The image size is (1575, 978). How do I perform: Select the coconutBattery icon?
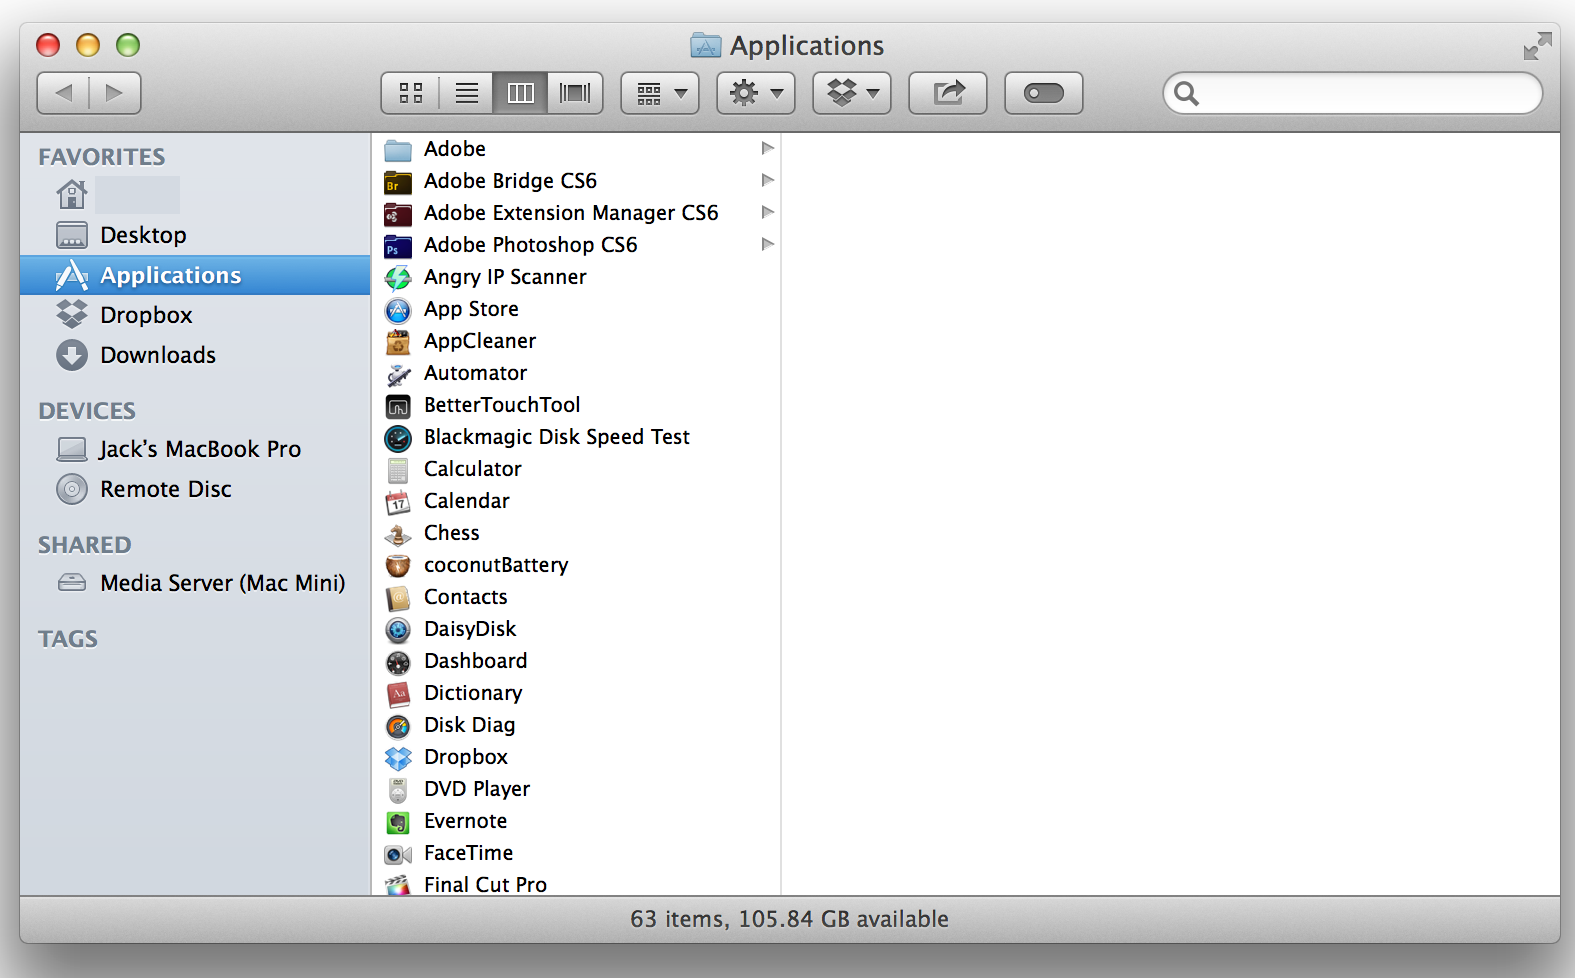click(x=398, y=566)
